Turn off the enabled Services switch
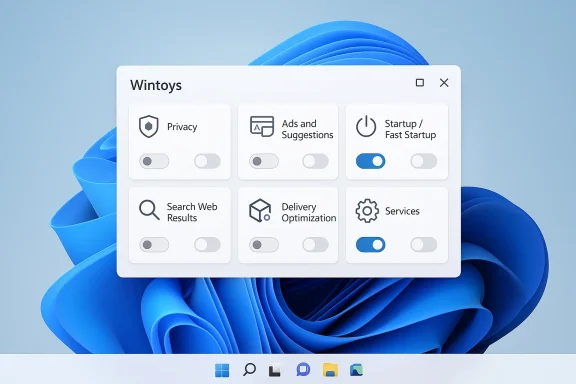The image size is (576, 384). (371, 245)
